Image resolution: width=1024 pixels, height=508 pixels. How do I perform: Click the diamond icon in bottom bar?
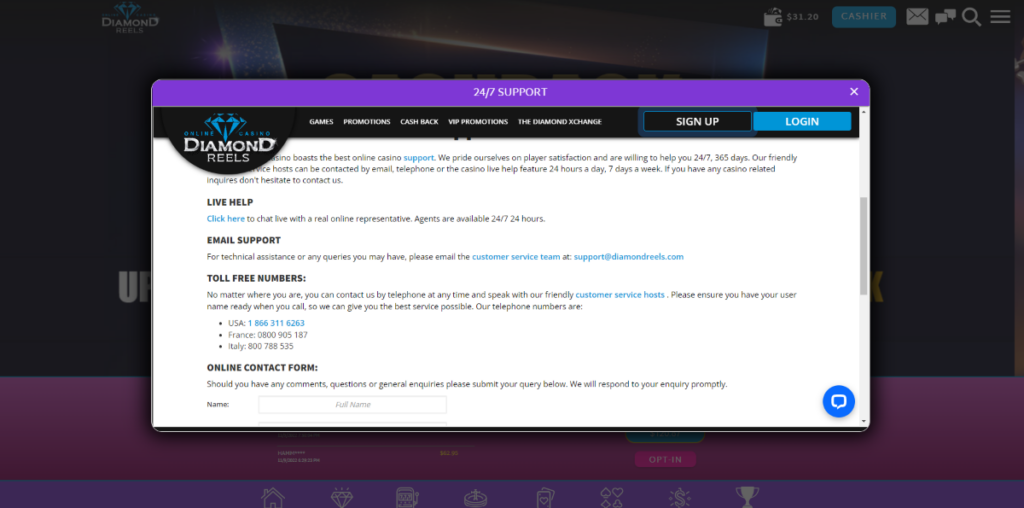[x=342, y=498]
